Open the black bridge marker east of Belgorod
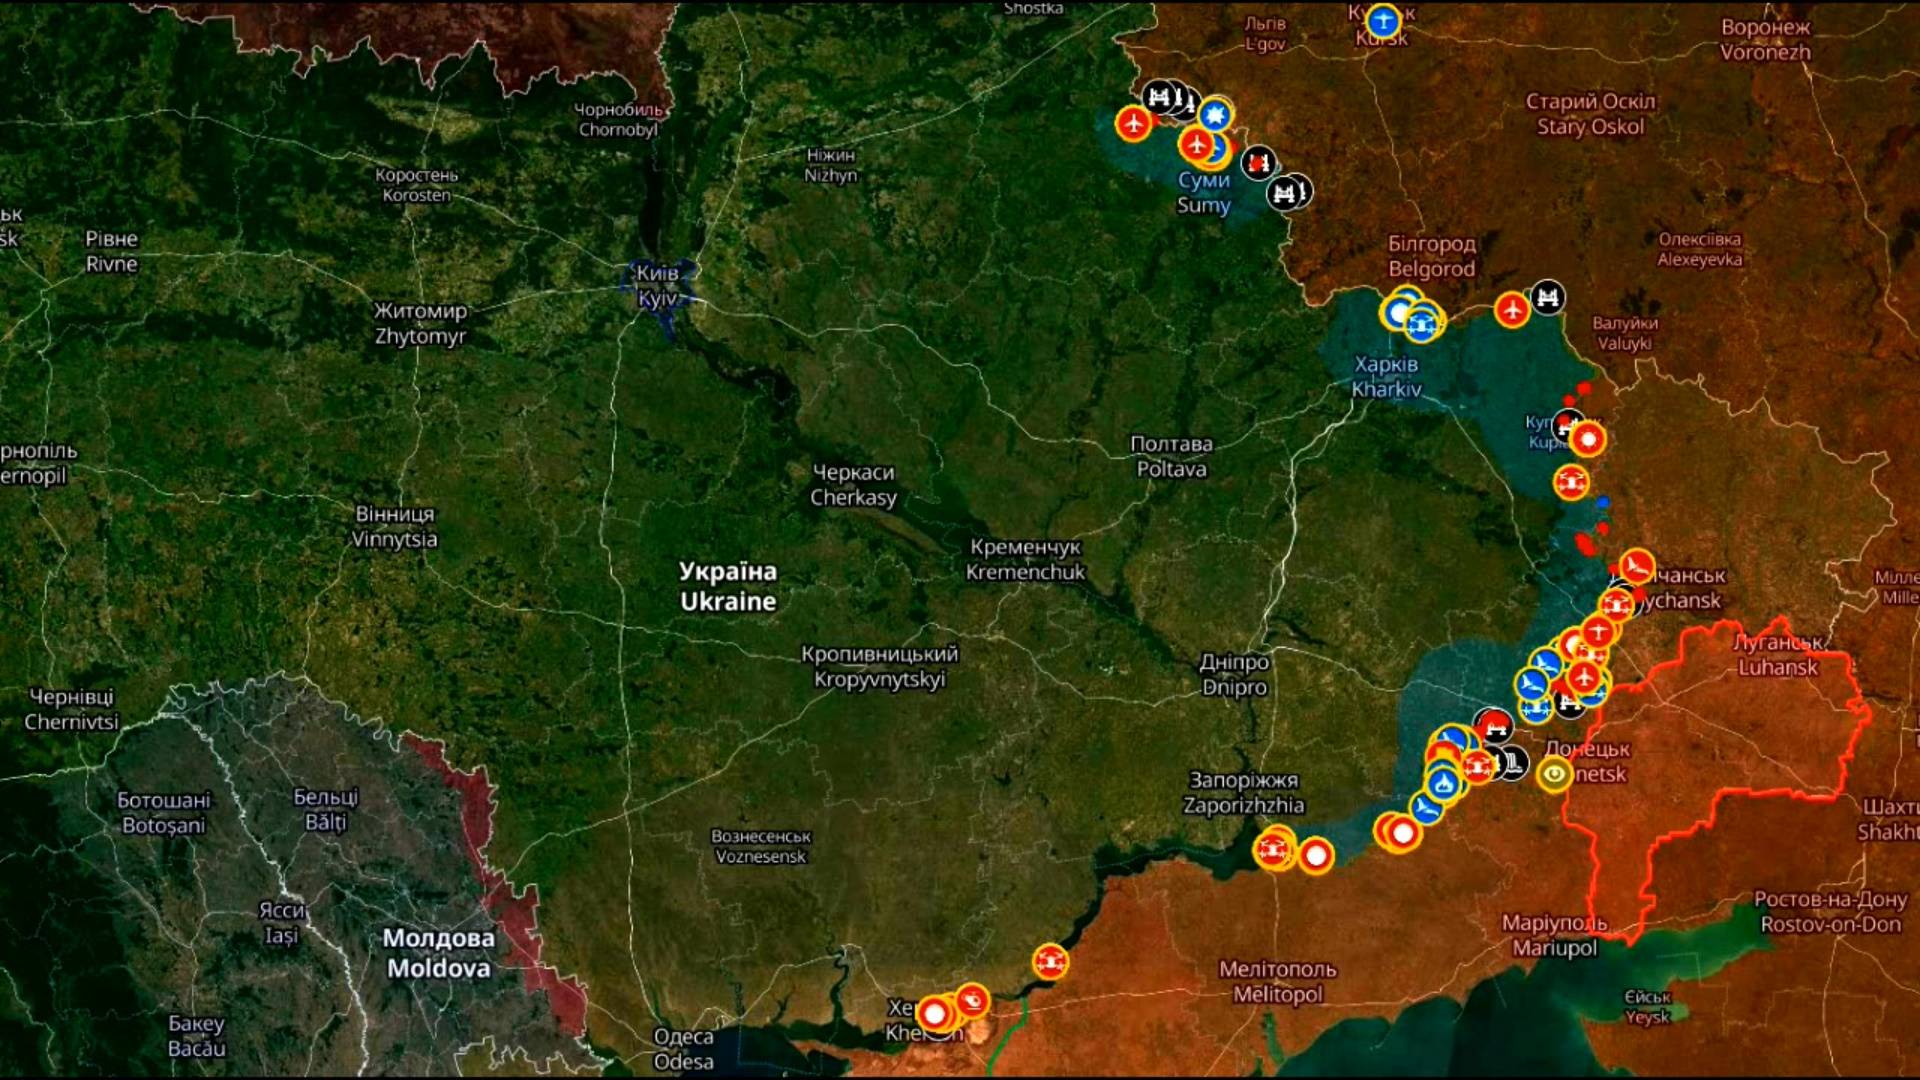Image resolution: width=1920 pixels, height=1080 pixels. 1548,297
